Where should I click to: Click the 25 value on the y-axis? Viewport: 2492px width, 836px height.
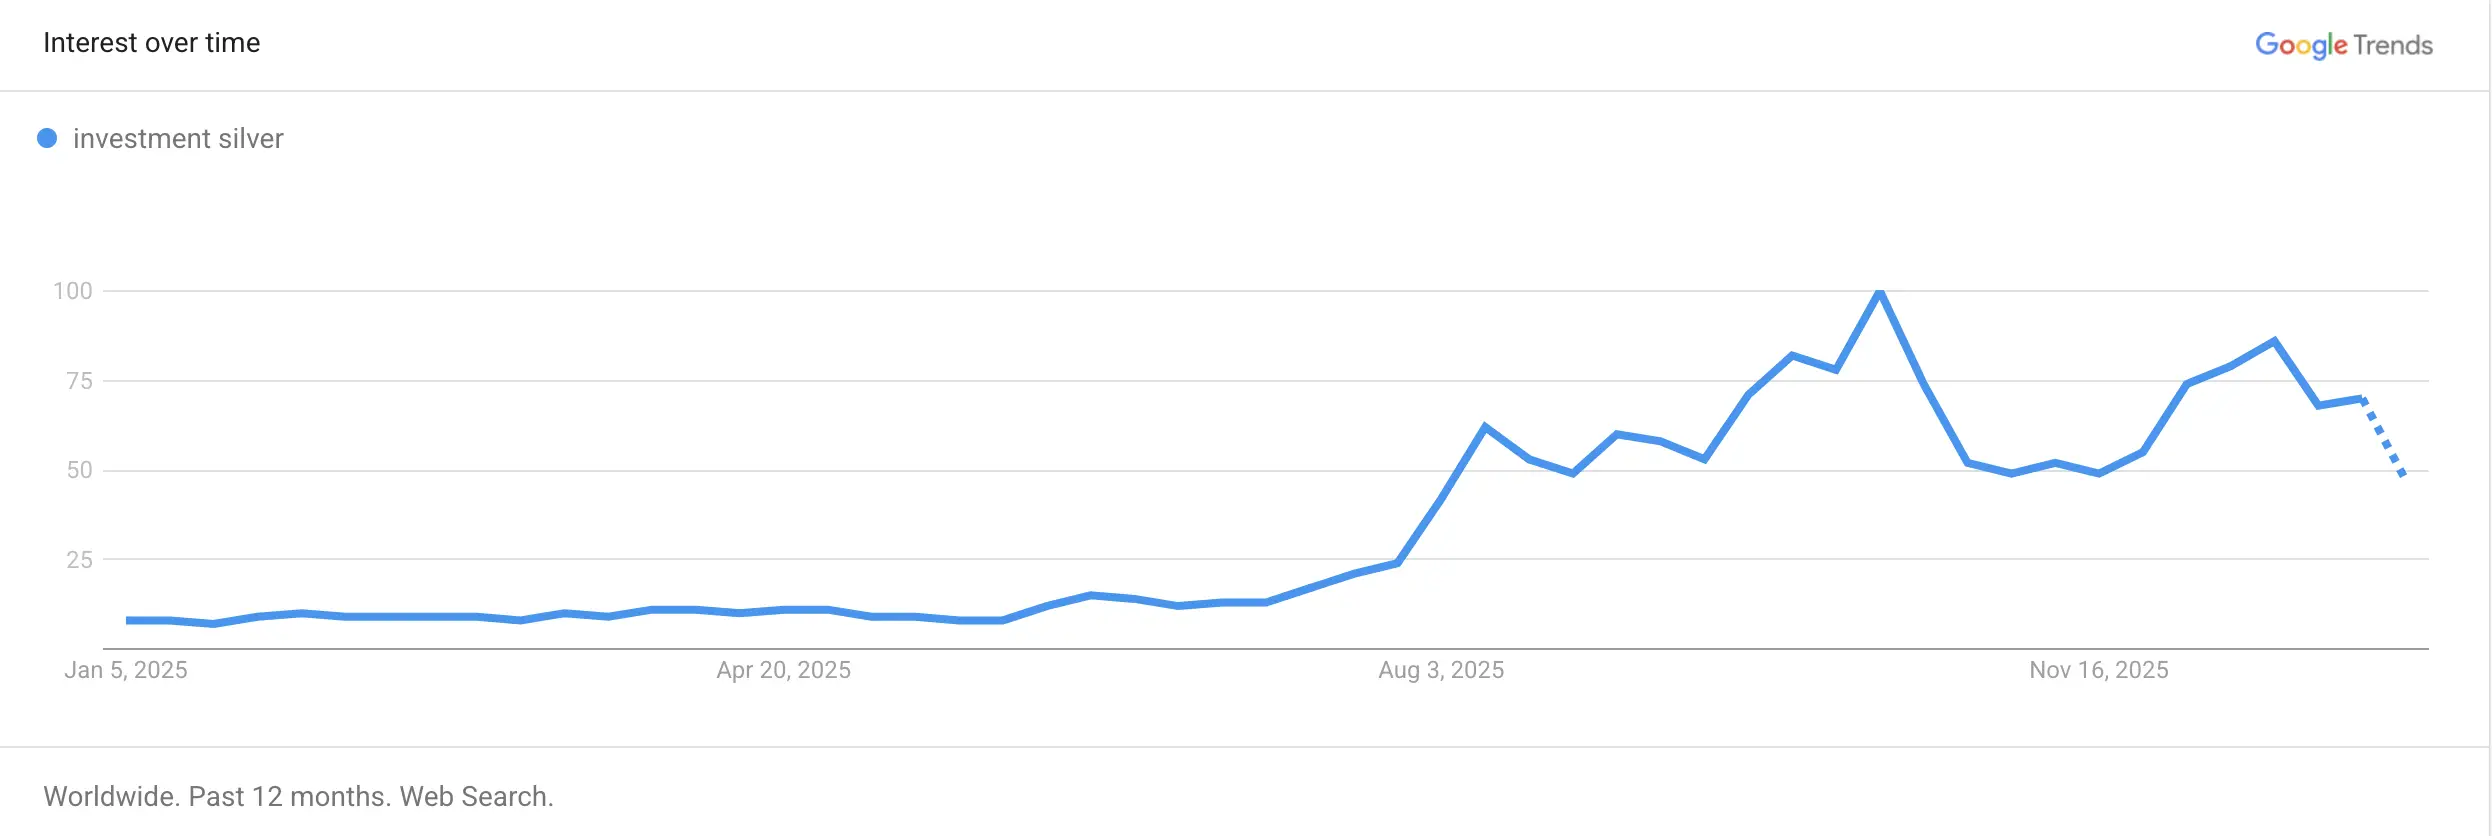coord(79,560)
